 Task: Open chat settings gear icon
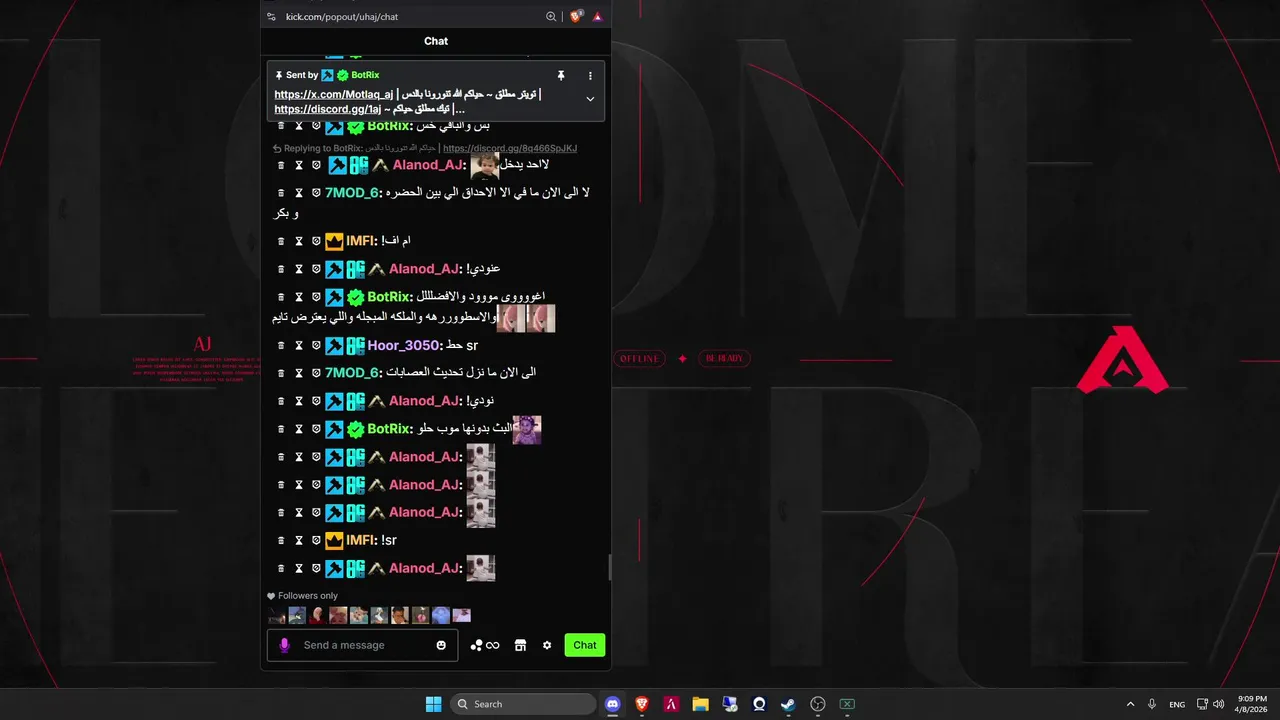point(547,645)
